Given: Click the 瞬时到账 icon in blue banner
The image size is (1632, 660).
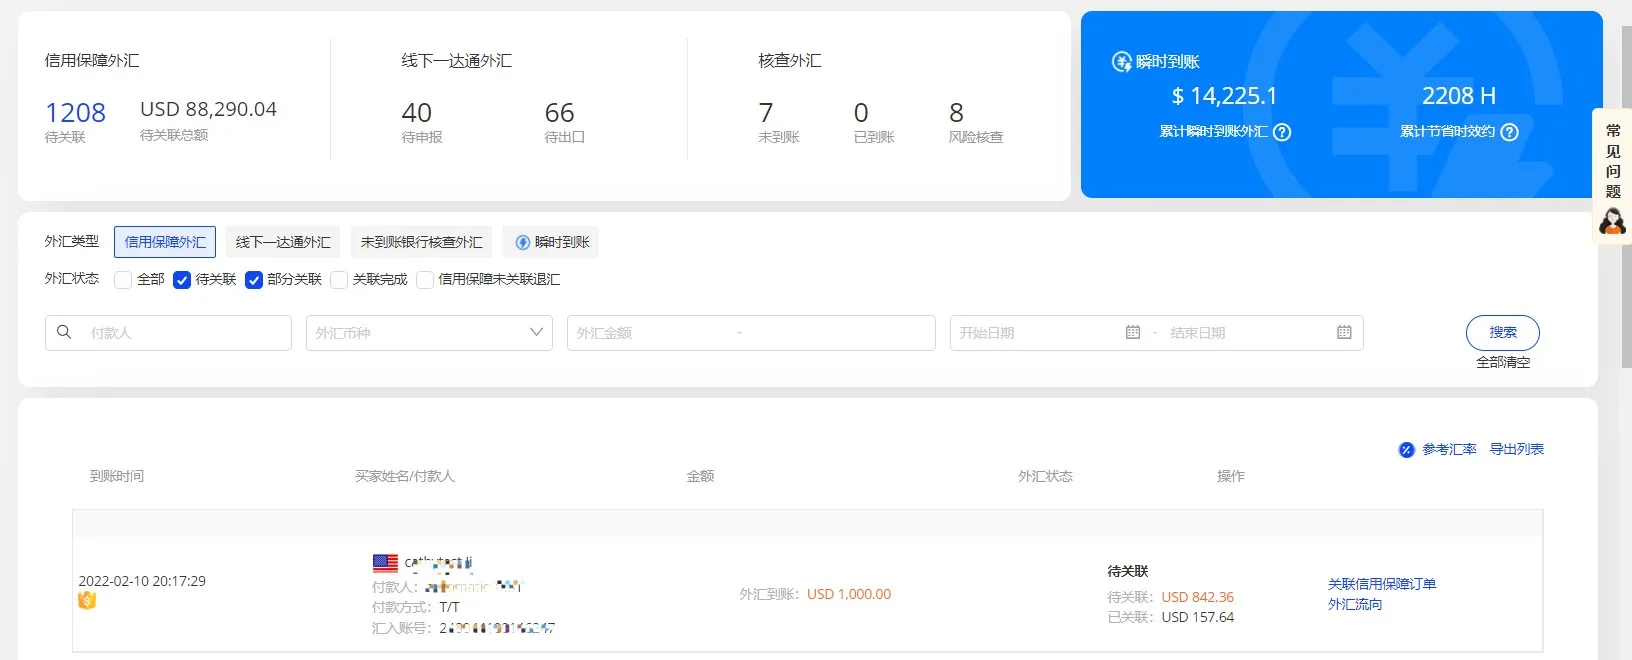Looking at the screenshot, I should coord(1122,62).
